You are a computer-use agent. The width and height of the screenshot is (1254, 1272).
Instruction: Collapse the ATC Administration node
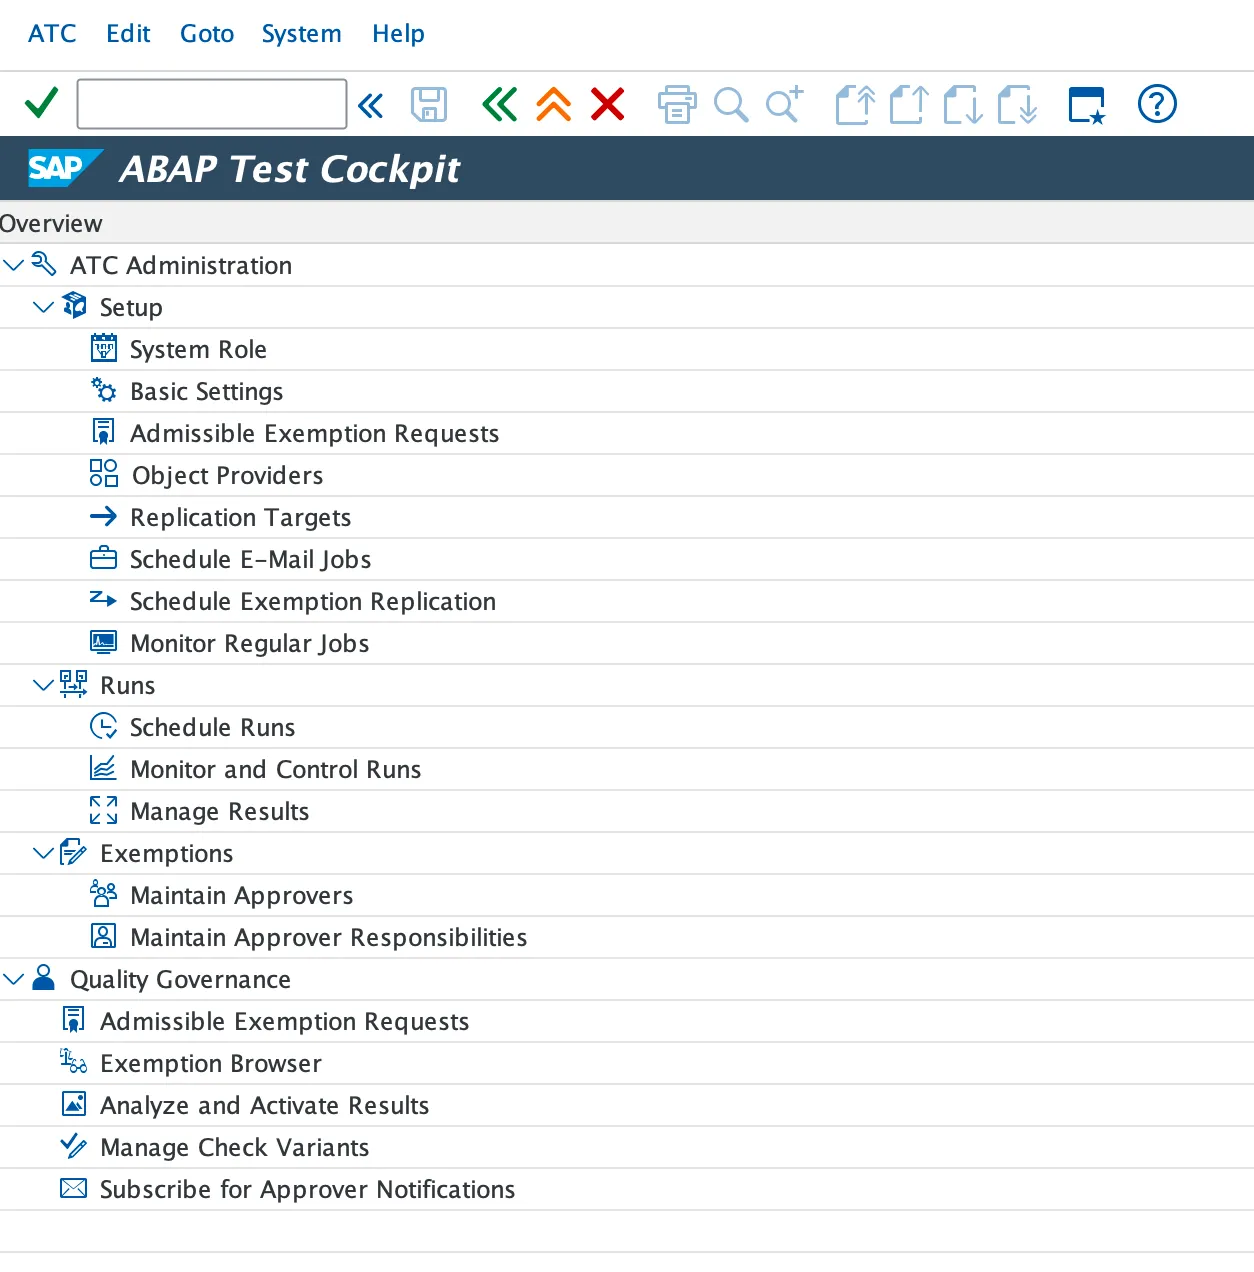coord(14,265)
